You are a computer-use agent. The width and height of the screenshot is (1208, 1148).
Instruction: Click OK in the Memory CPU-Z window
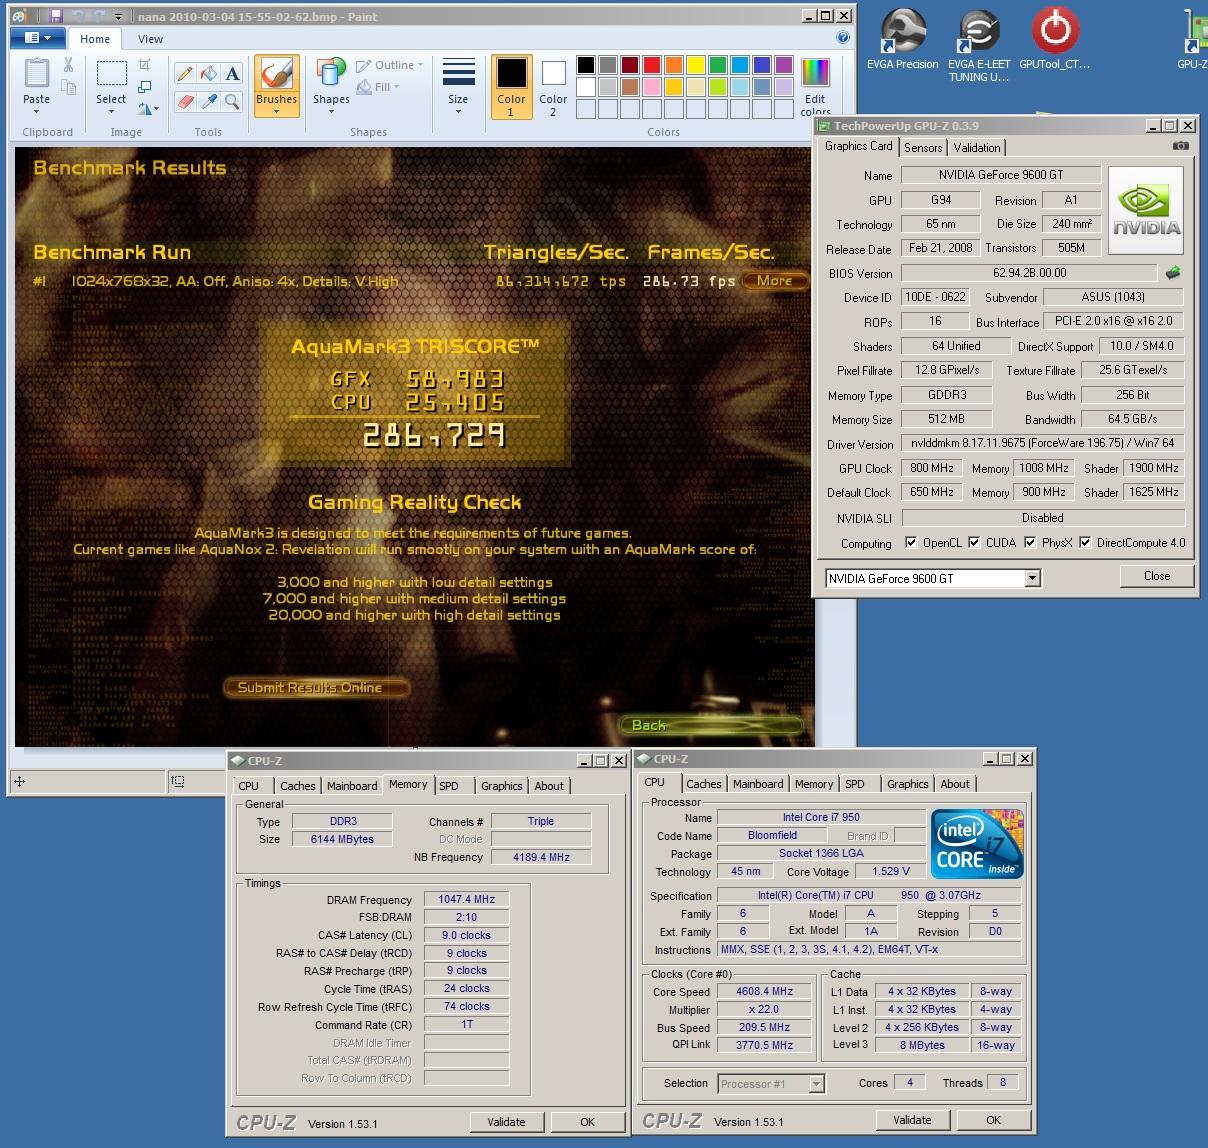click(588, 1122)
